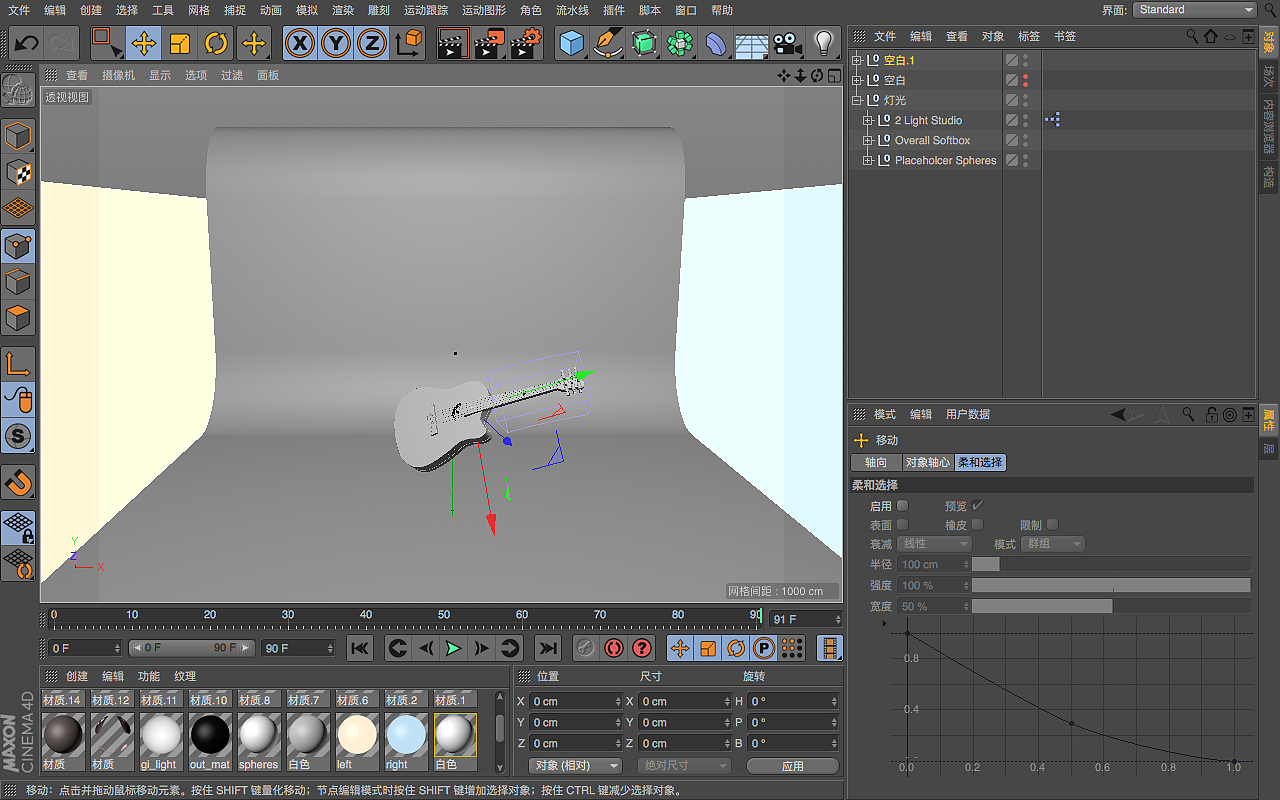Open the viewport 摄像机 menu
This screenshot has height=800, width=1280.
tap(118, 75)
